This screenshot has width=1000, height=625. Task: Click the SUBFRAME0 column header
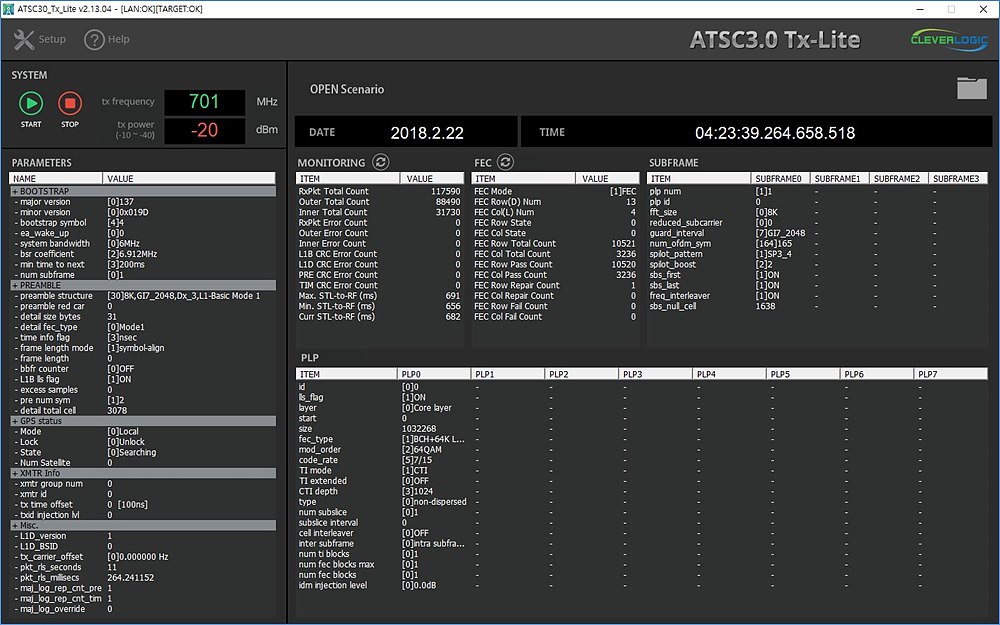coord(780,179)
